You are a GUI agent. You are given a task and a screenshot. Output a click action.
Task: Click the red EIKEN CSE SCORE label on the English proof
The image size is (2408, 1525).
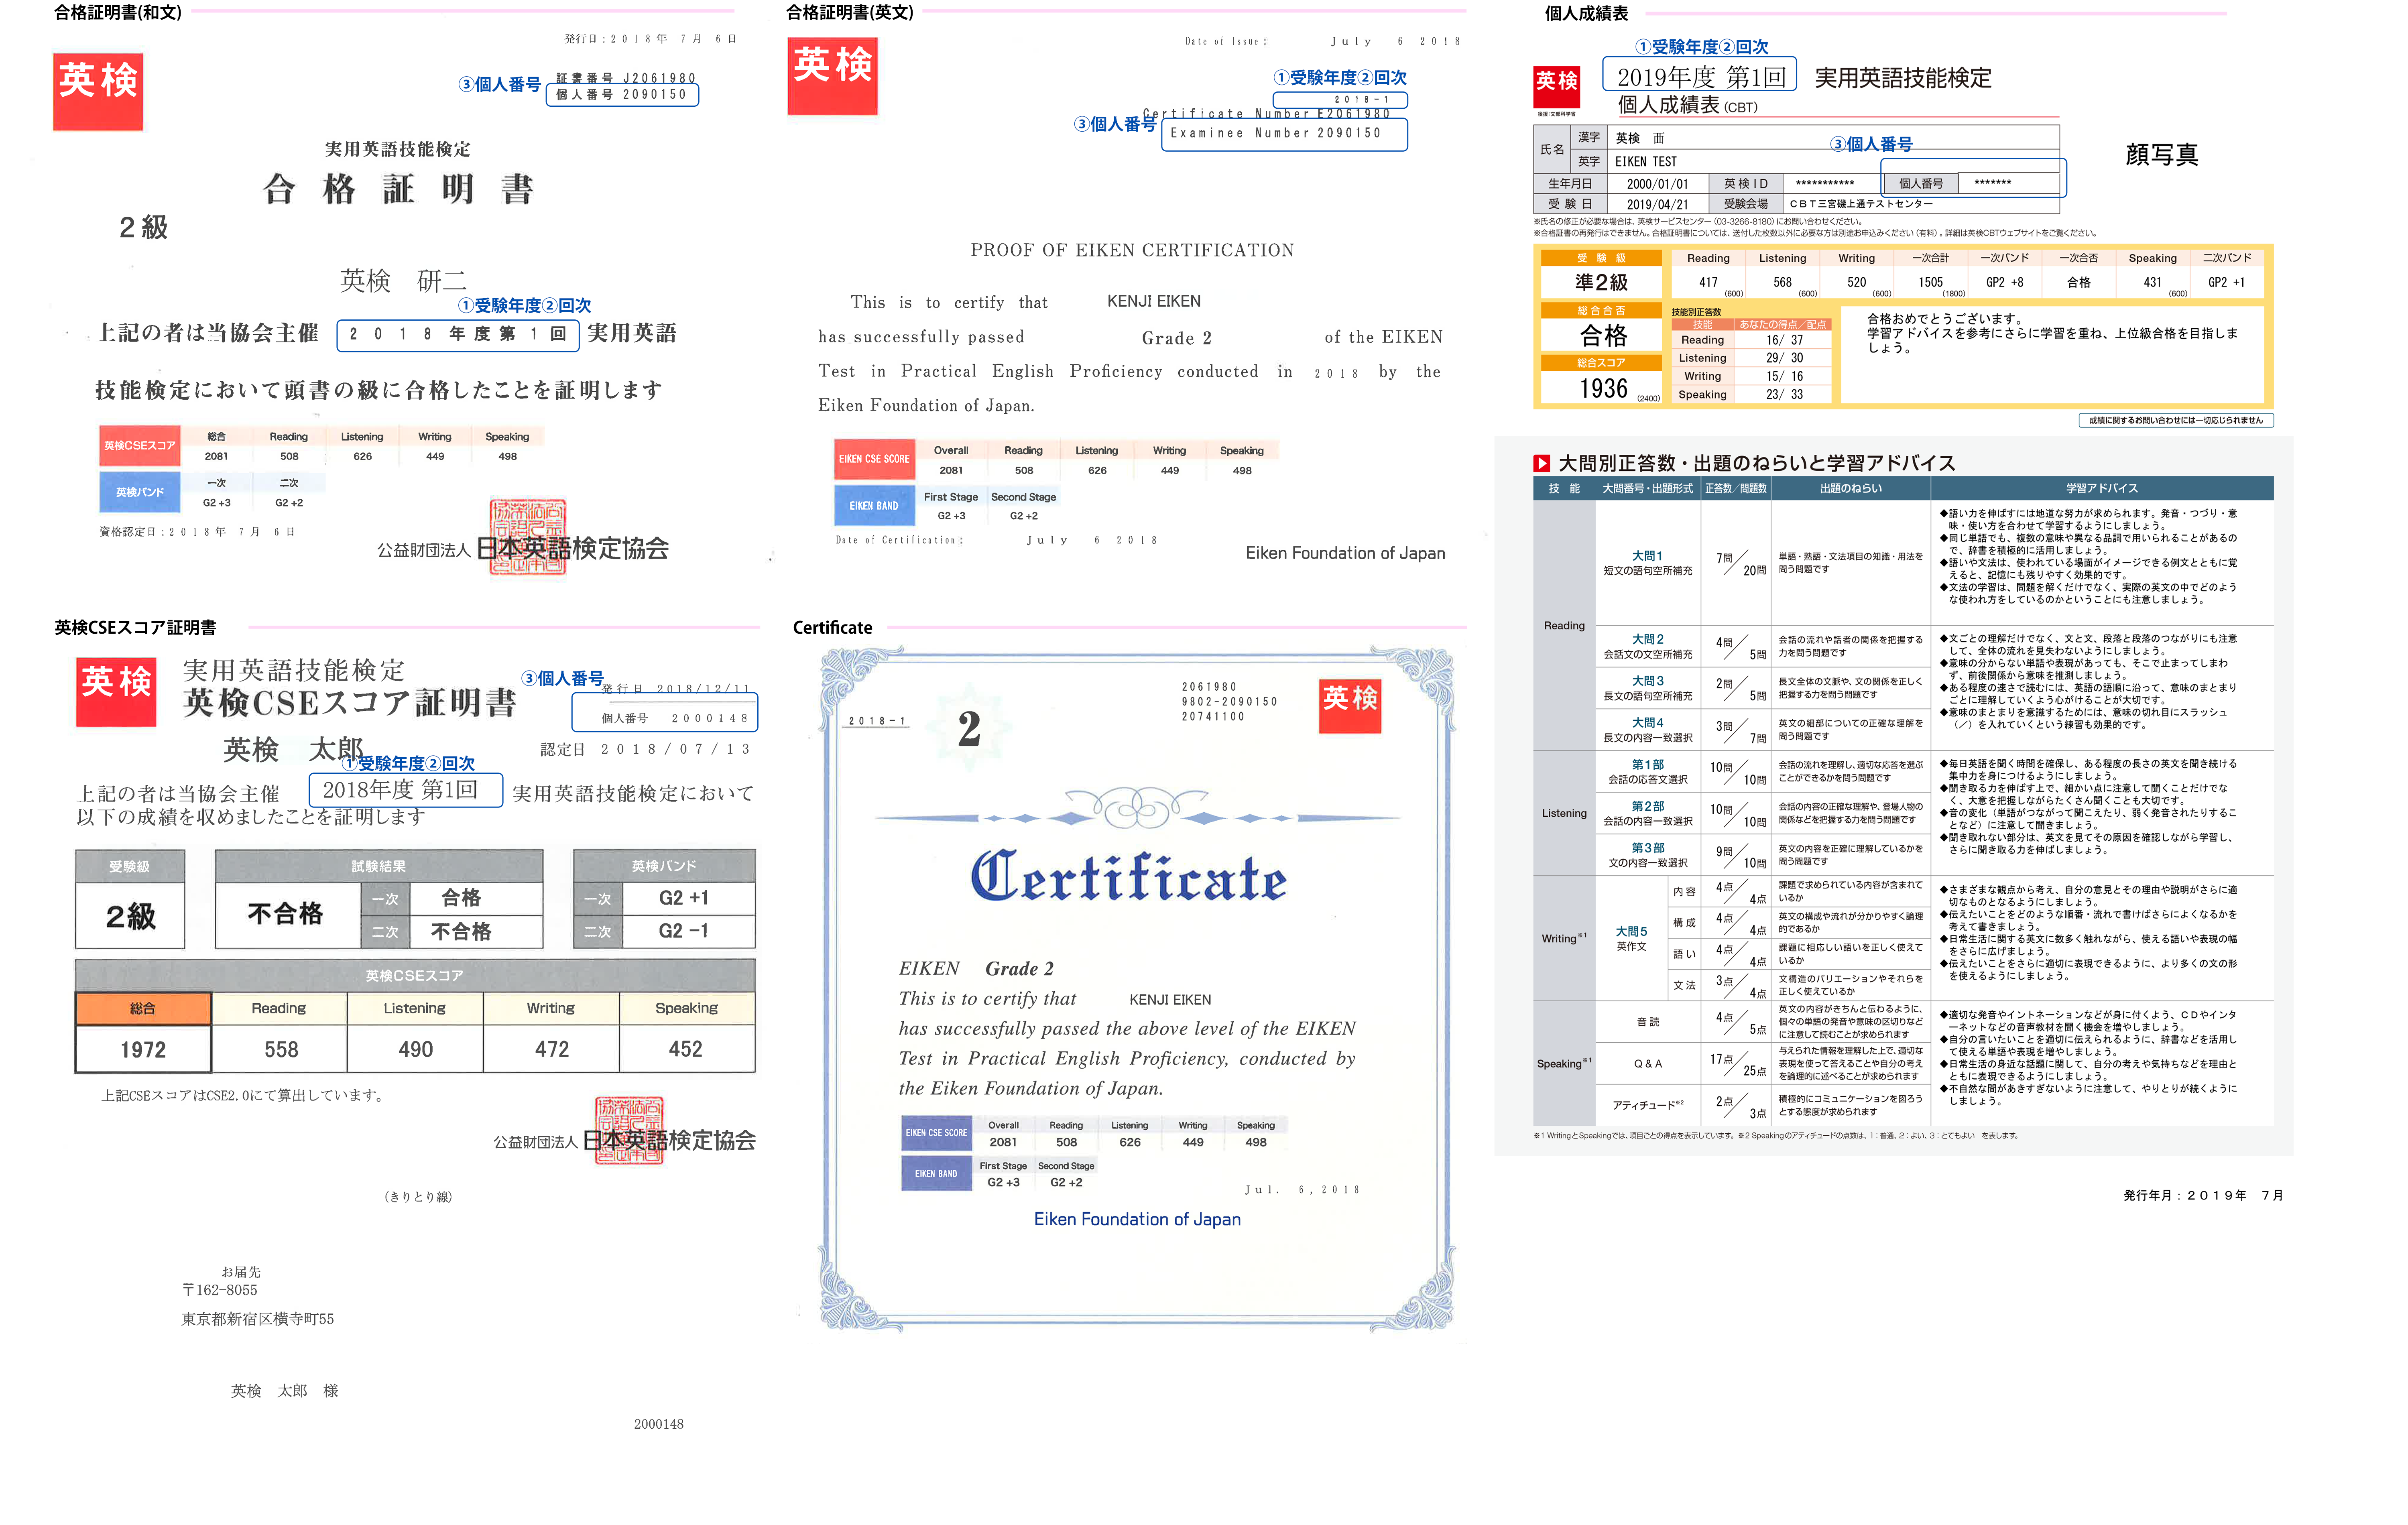point(874,459)
